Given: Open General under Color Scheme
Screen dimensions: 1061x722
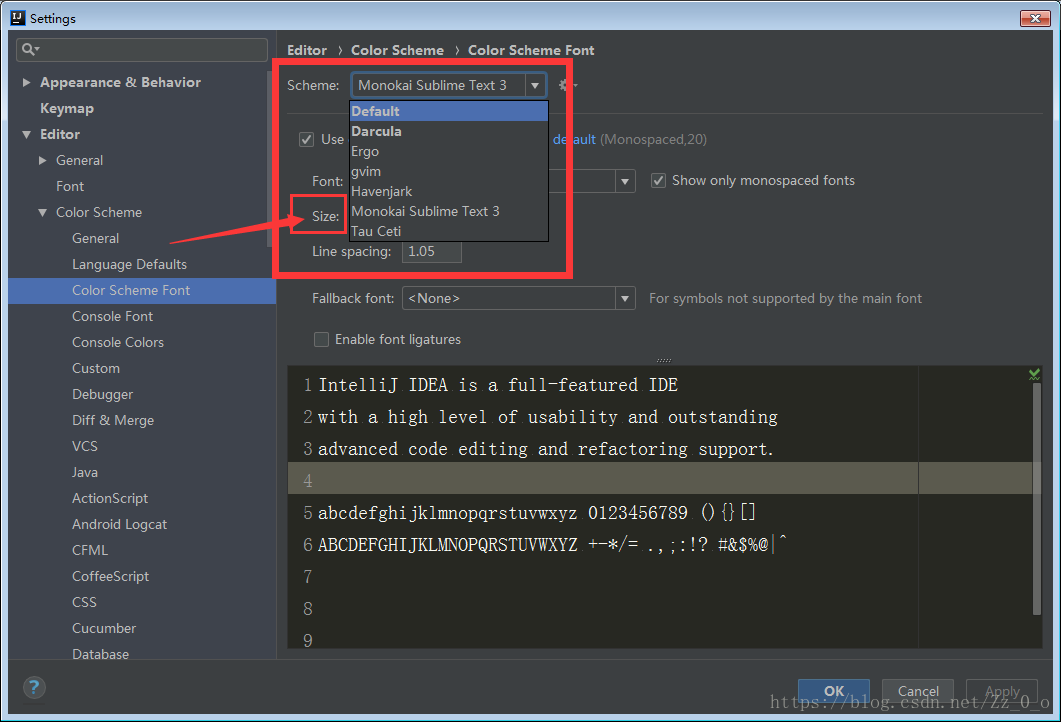Looking at the screenshot, I should (x=95, y=238).
